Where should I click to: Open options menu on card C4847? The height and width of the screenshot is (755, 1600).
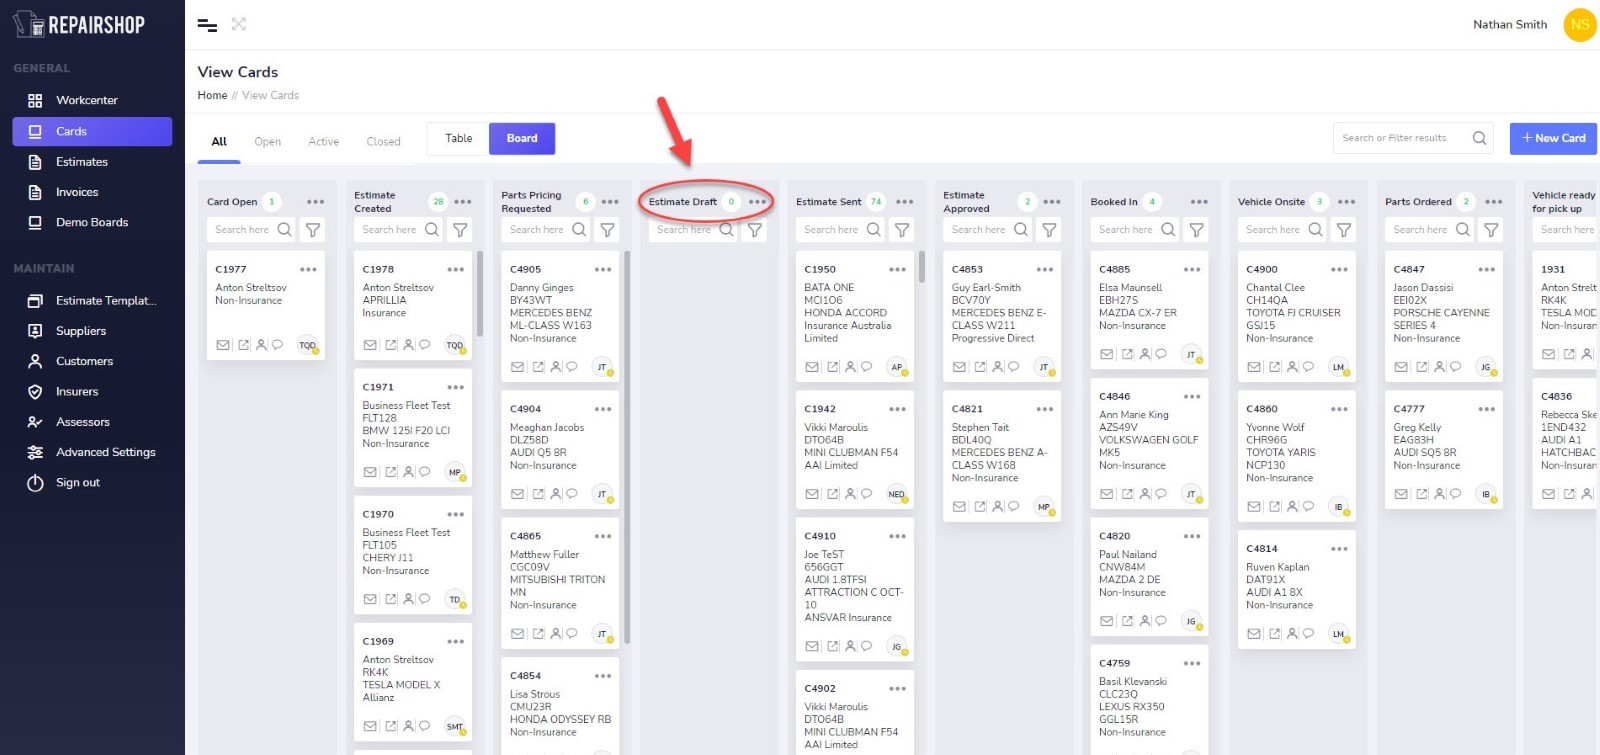point(1487,270)
